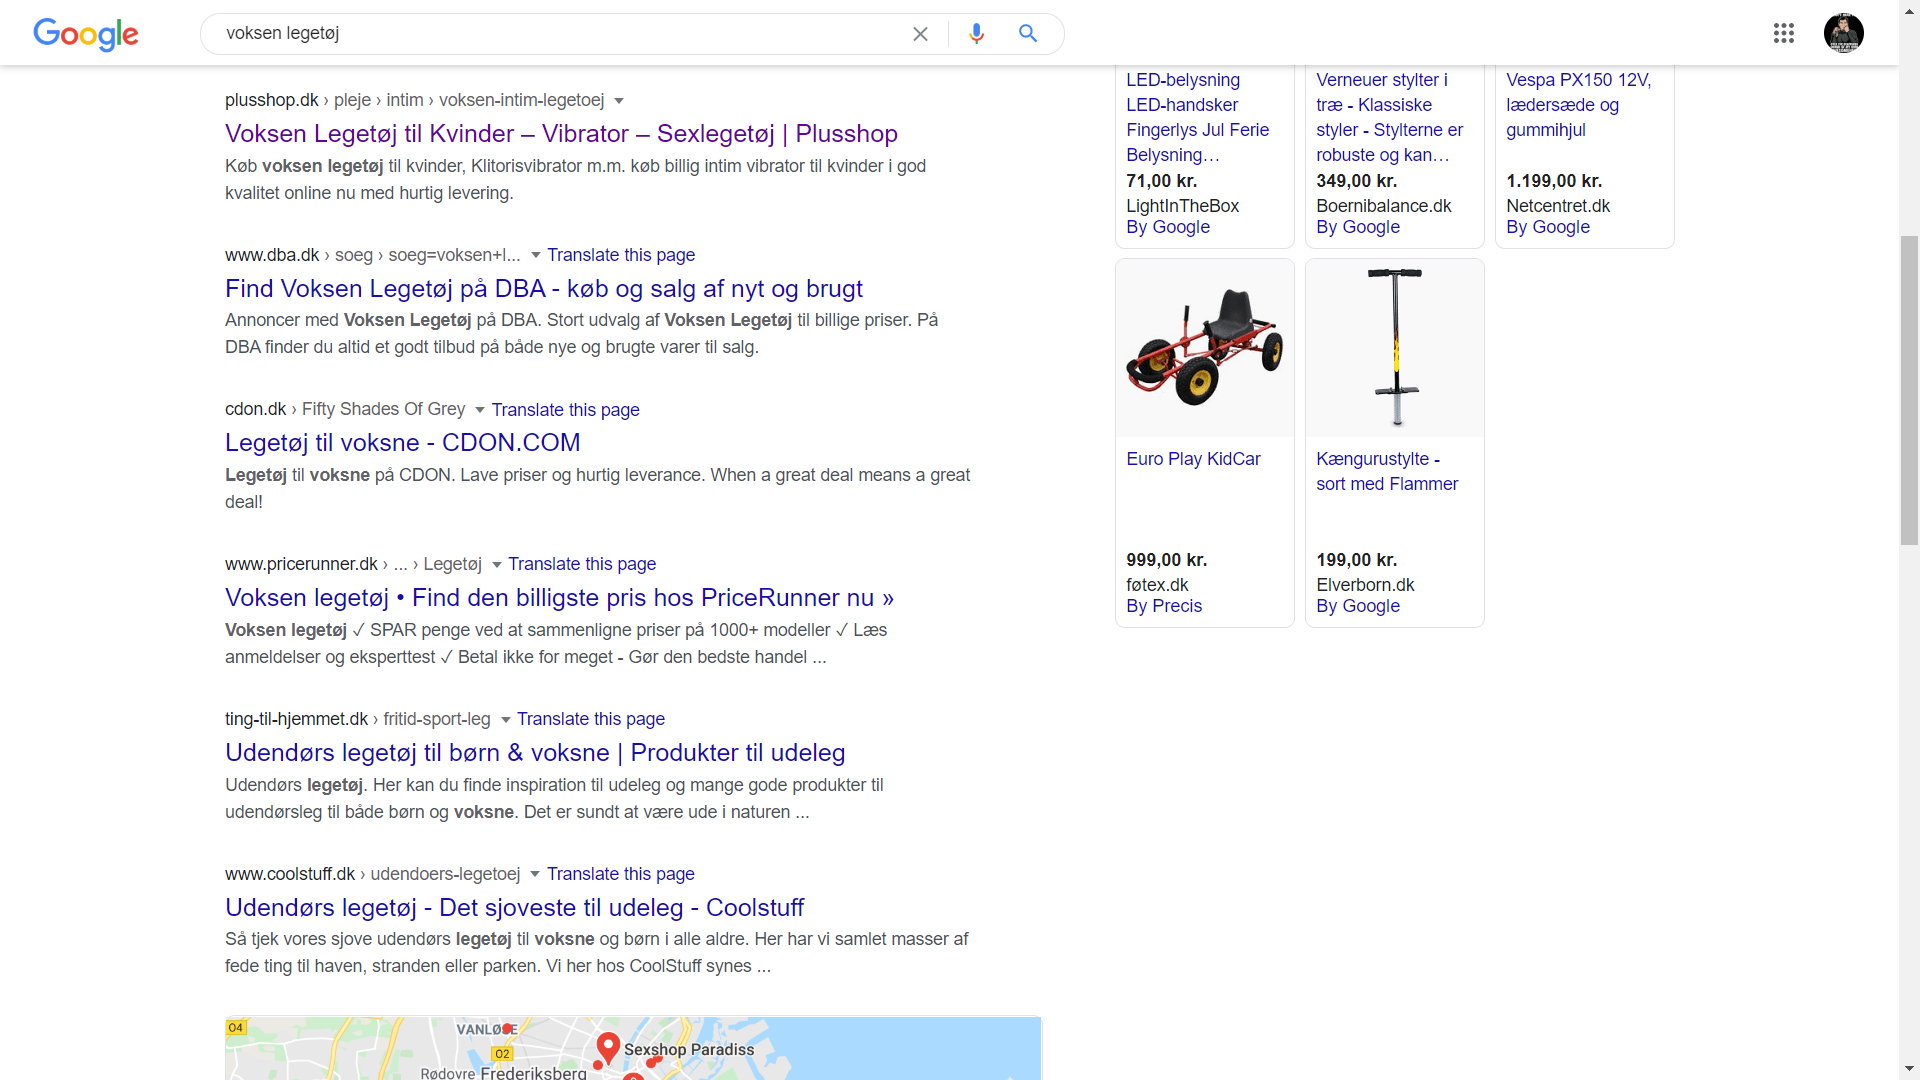Image resolution: width=1920 pixels, height=1080 pixels.
Task: Click the Google logo
Action: (x=86, y=34)
